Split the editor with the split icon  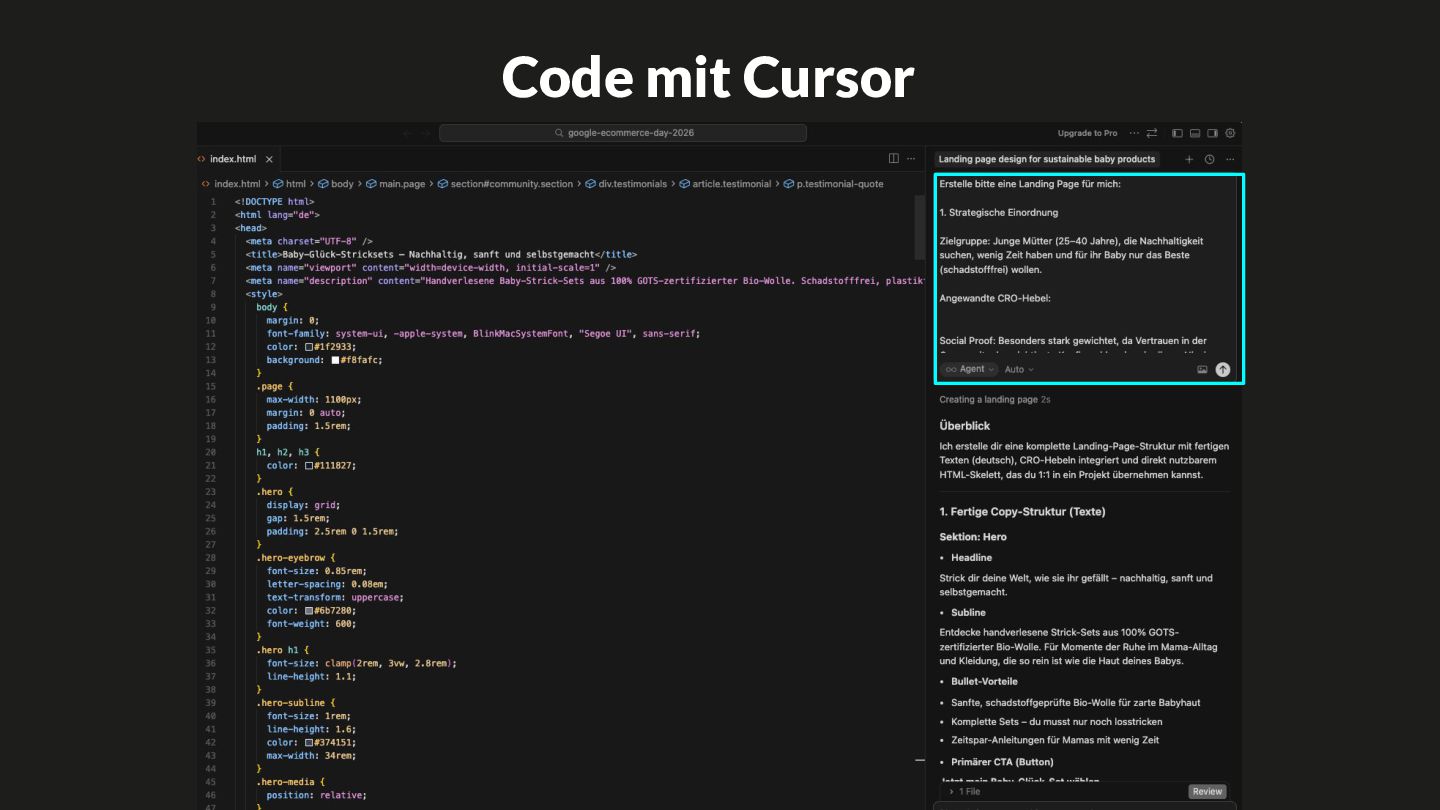(894, 159)
